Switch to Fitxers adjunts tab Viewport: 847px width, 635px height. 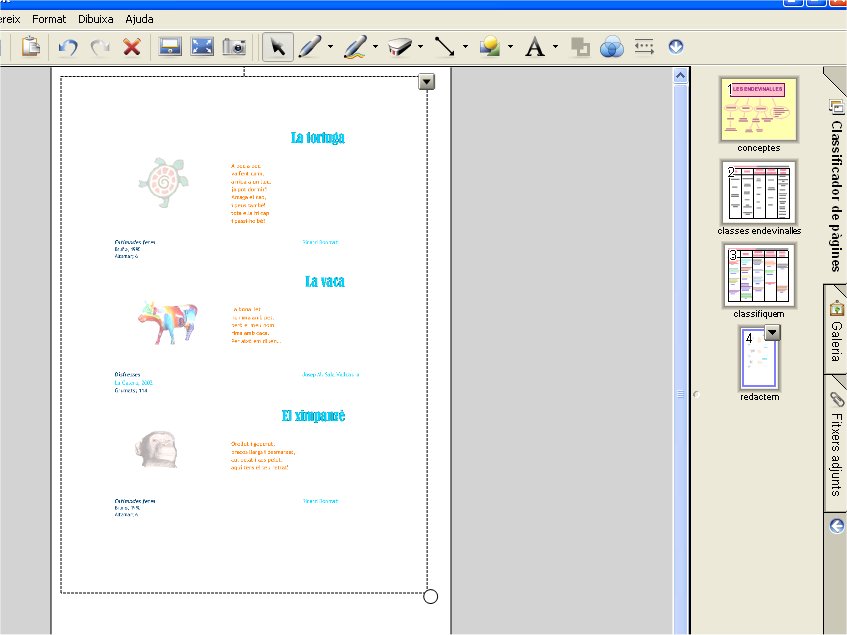[x=836, y=444]
